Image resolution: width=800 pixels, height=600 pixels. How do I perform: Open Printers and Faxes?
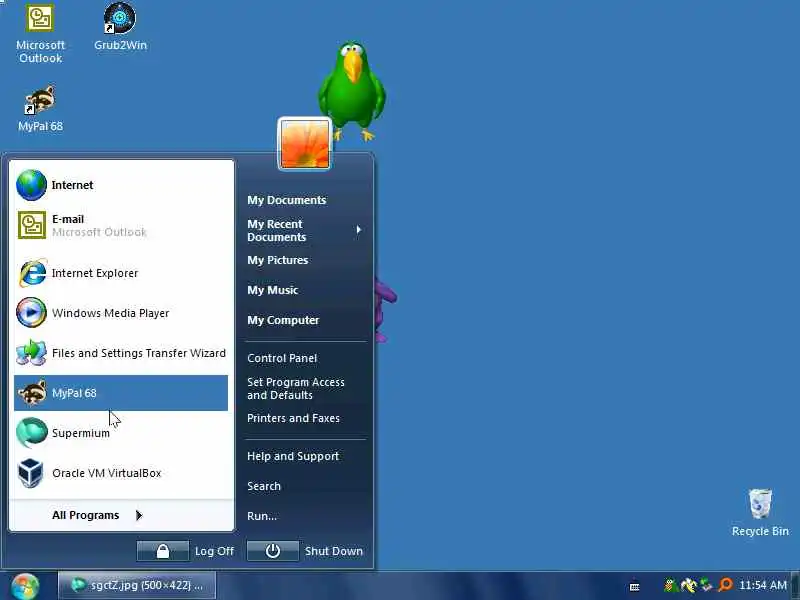pyautogui.click(x=293, y=418)
